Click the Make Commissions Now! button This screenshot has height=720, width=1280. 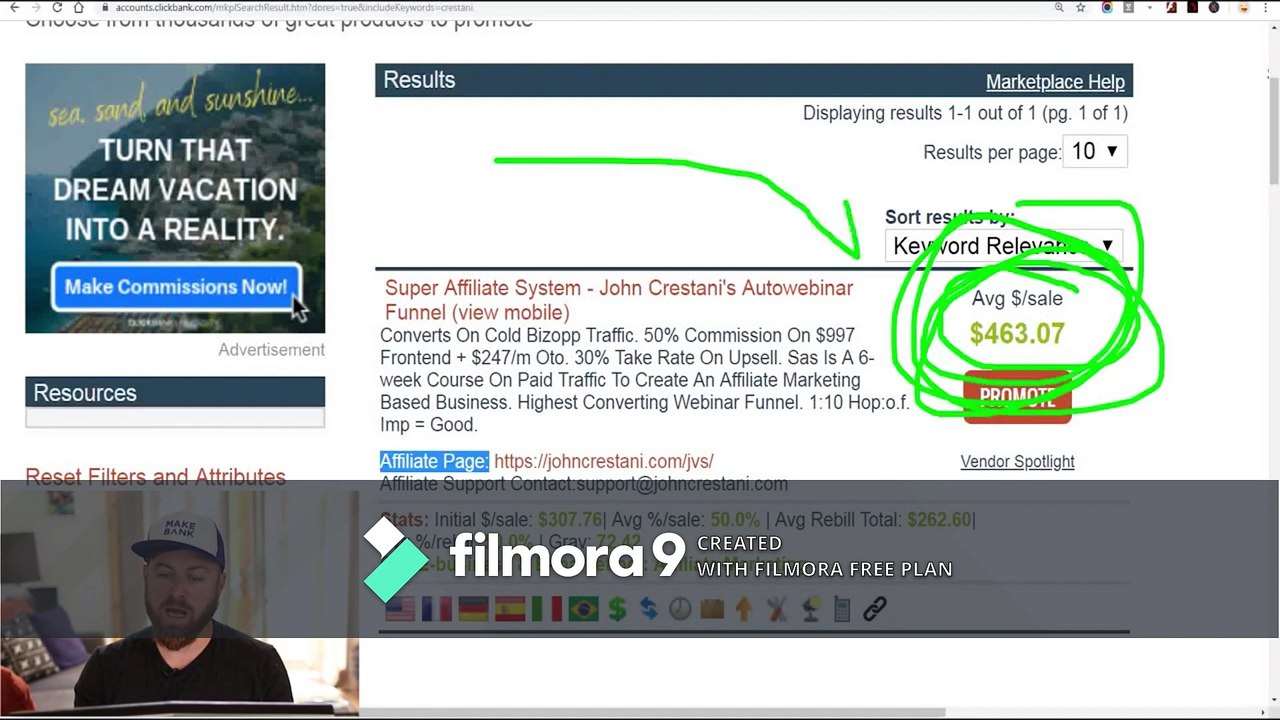tap(176, 287)
